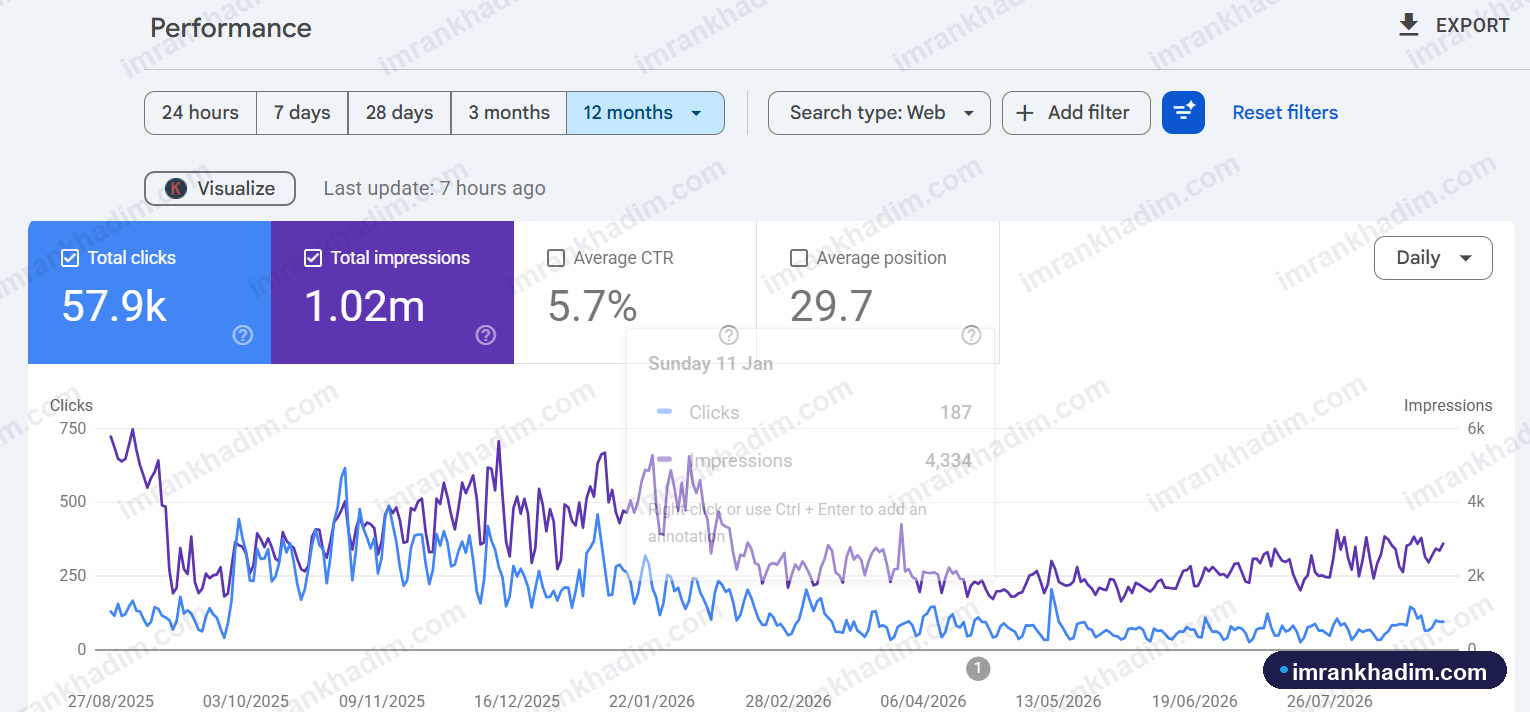Click the 03/10/2025 axis date label
Screen dimensions: 1530x712
246,701
